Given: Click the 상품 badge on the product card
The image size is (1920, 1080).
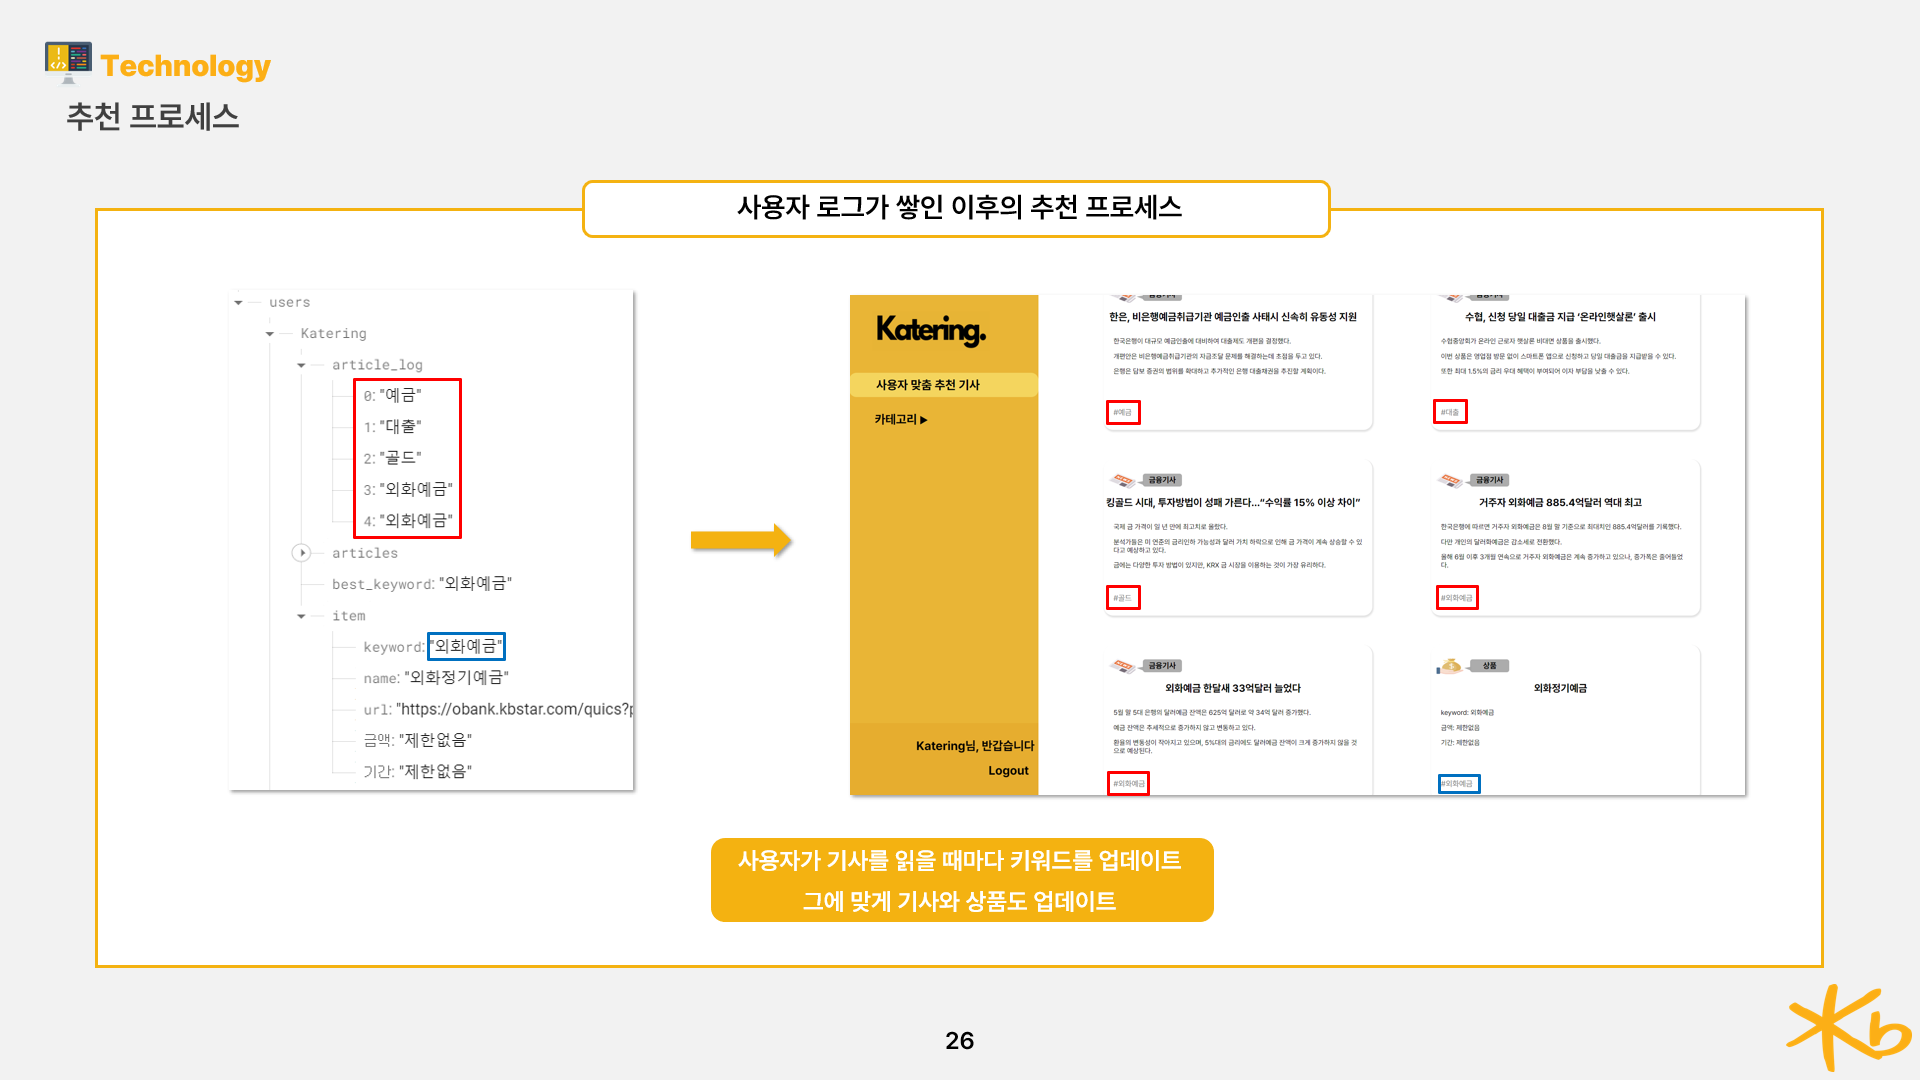Looking at the screenshot, I should point(1490,666).
